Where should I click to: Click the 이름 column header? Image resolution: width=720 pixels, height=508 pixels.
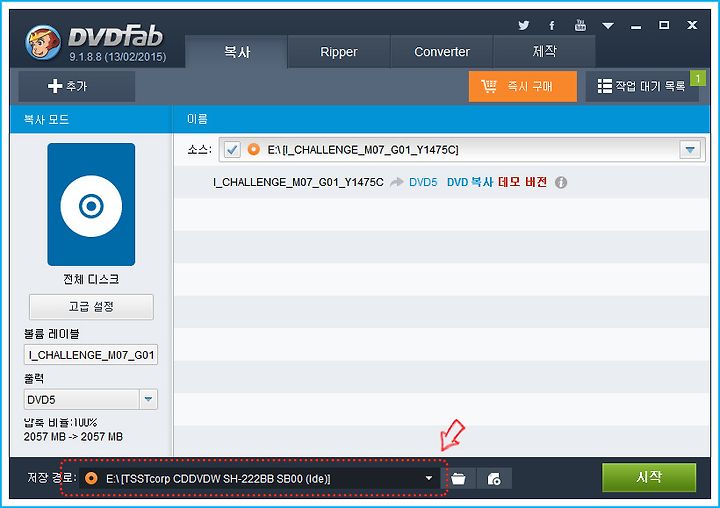pyautogui.click(x=197, y=119)
